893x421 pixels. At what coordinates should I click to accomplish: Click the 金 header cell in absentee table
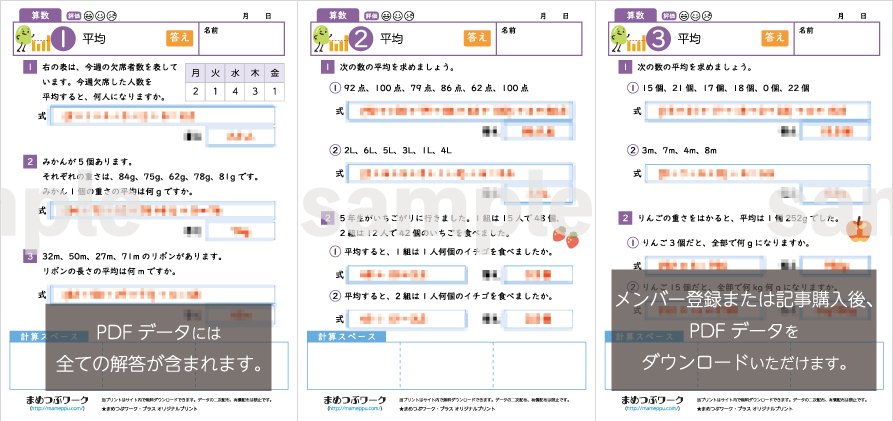(275, 73)
